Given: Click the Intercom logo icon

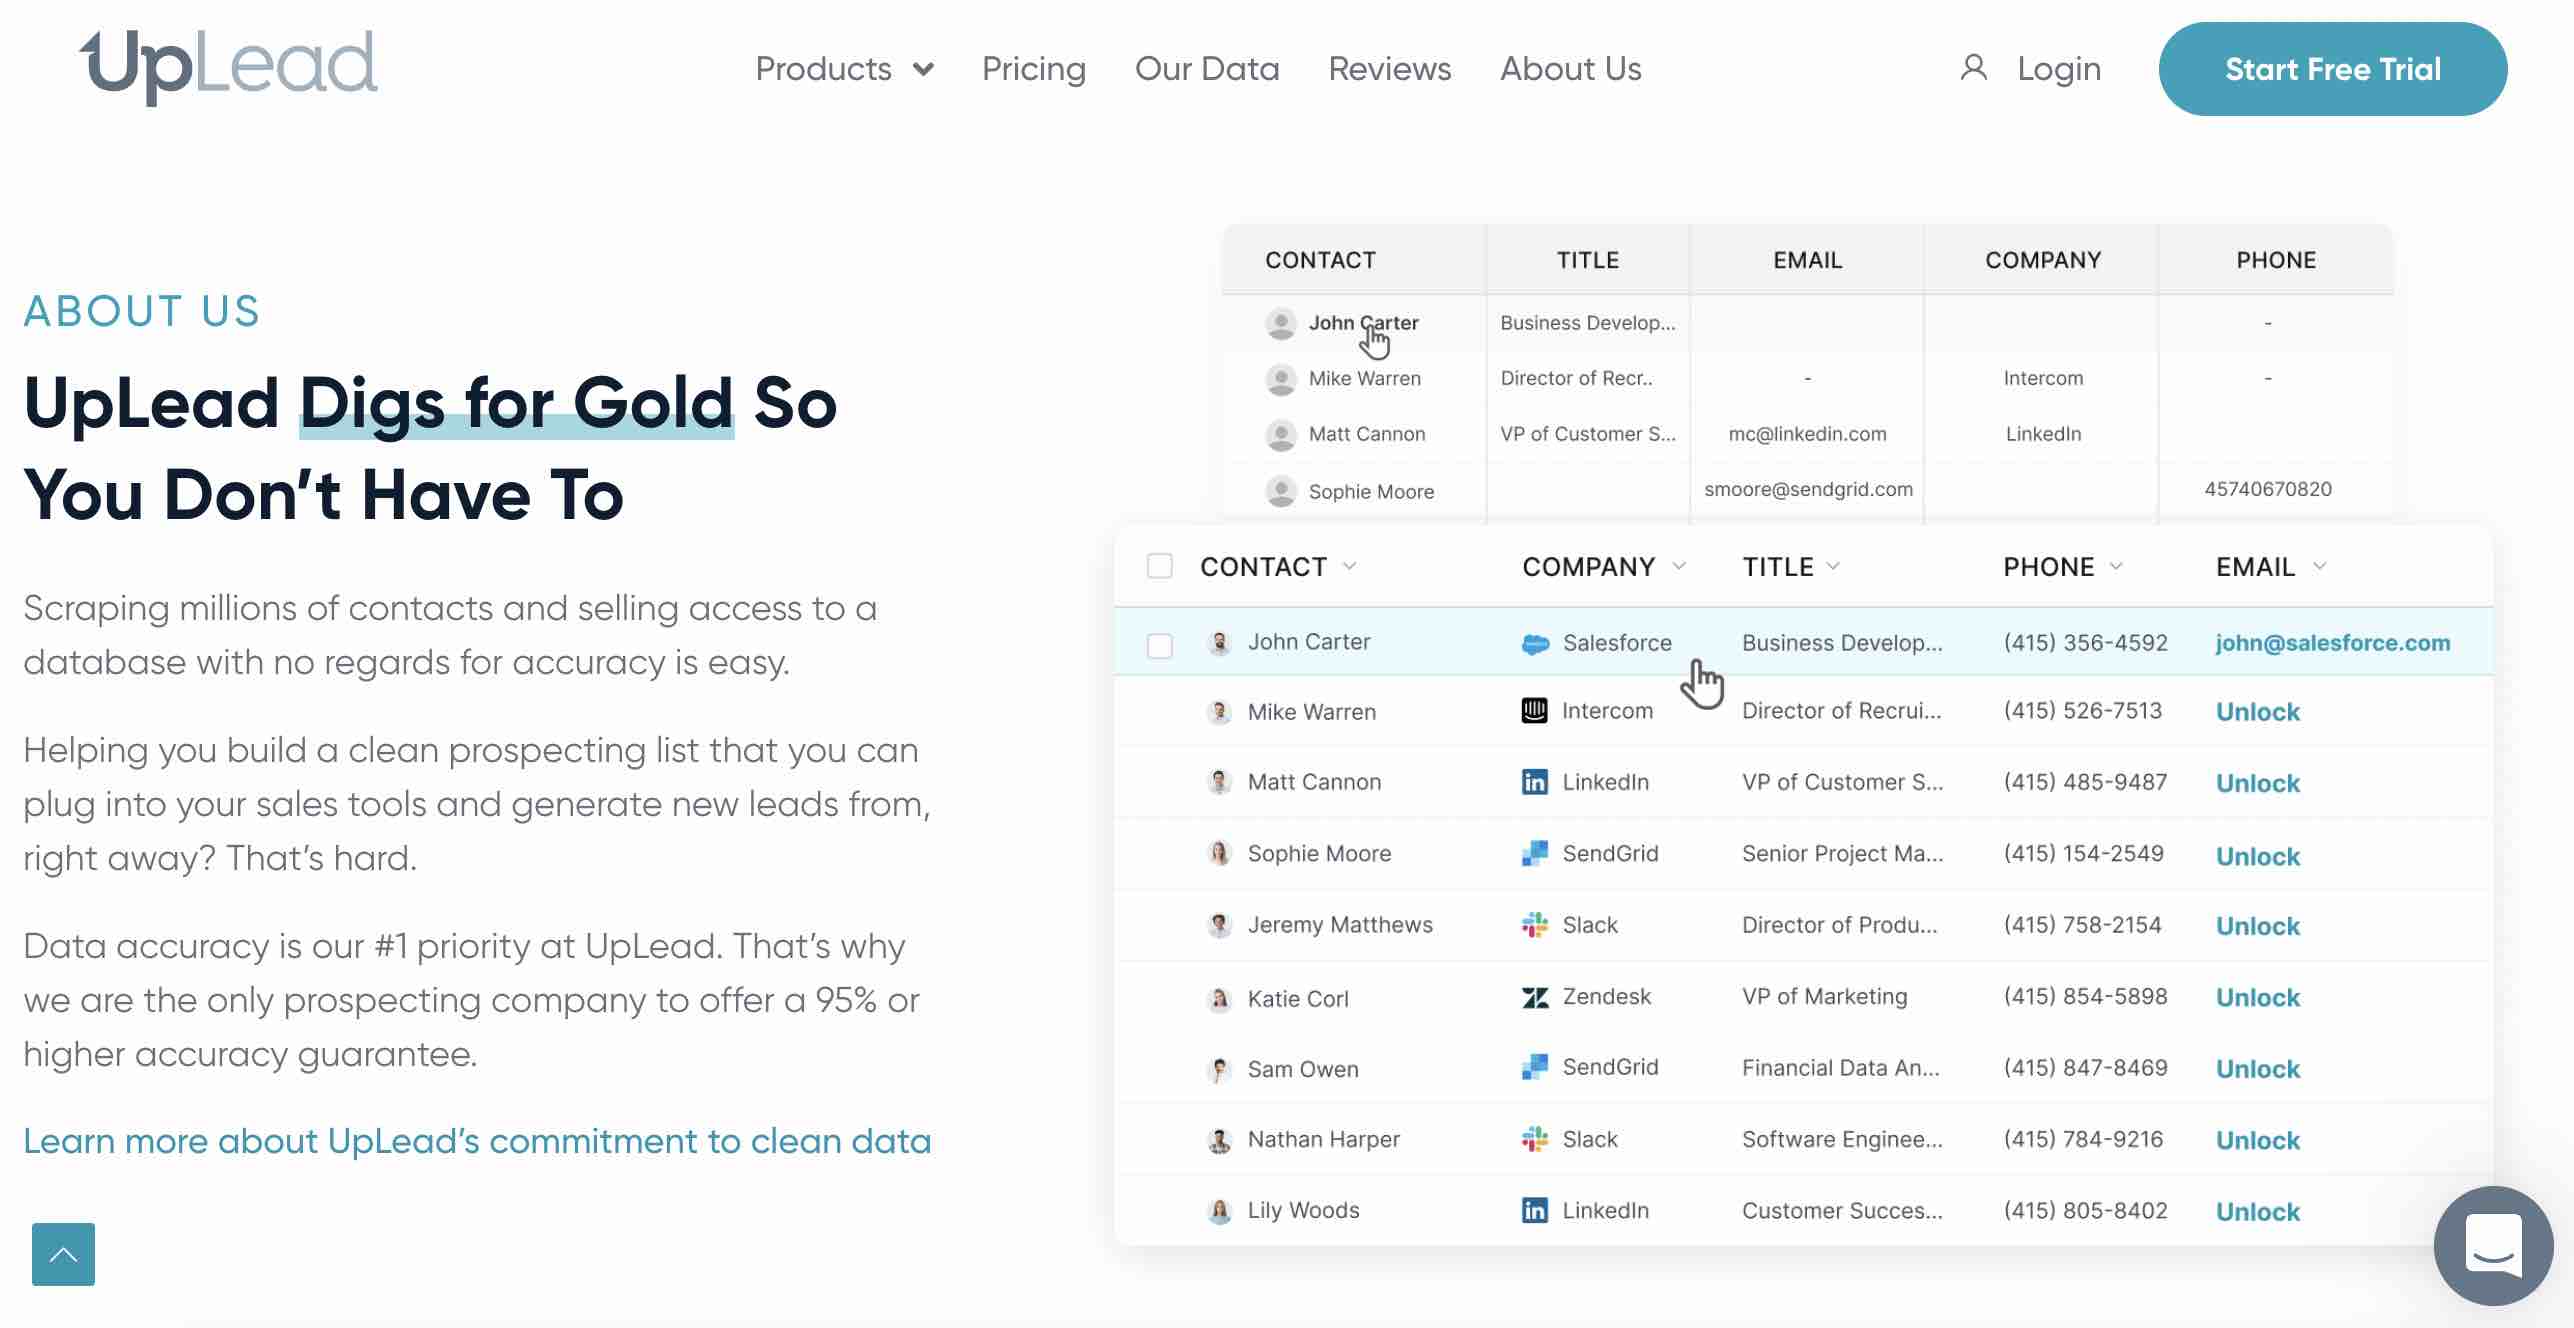Looking at the screenshot, I should pos(1534,711).
